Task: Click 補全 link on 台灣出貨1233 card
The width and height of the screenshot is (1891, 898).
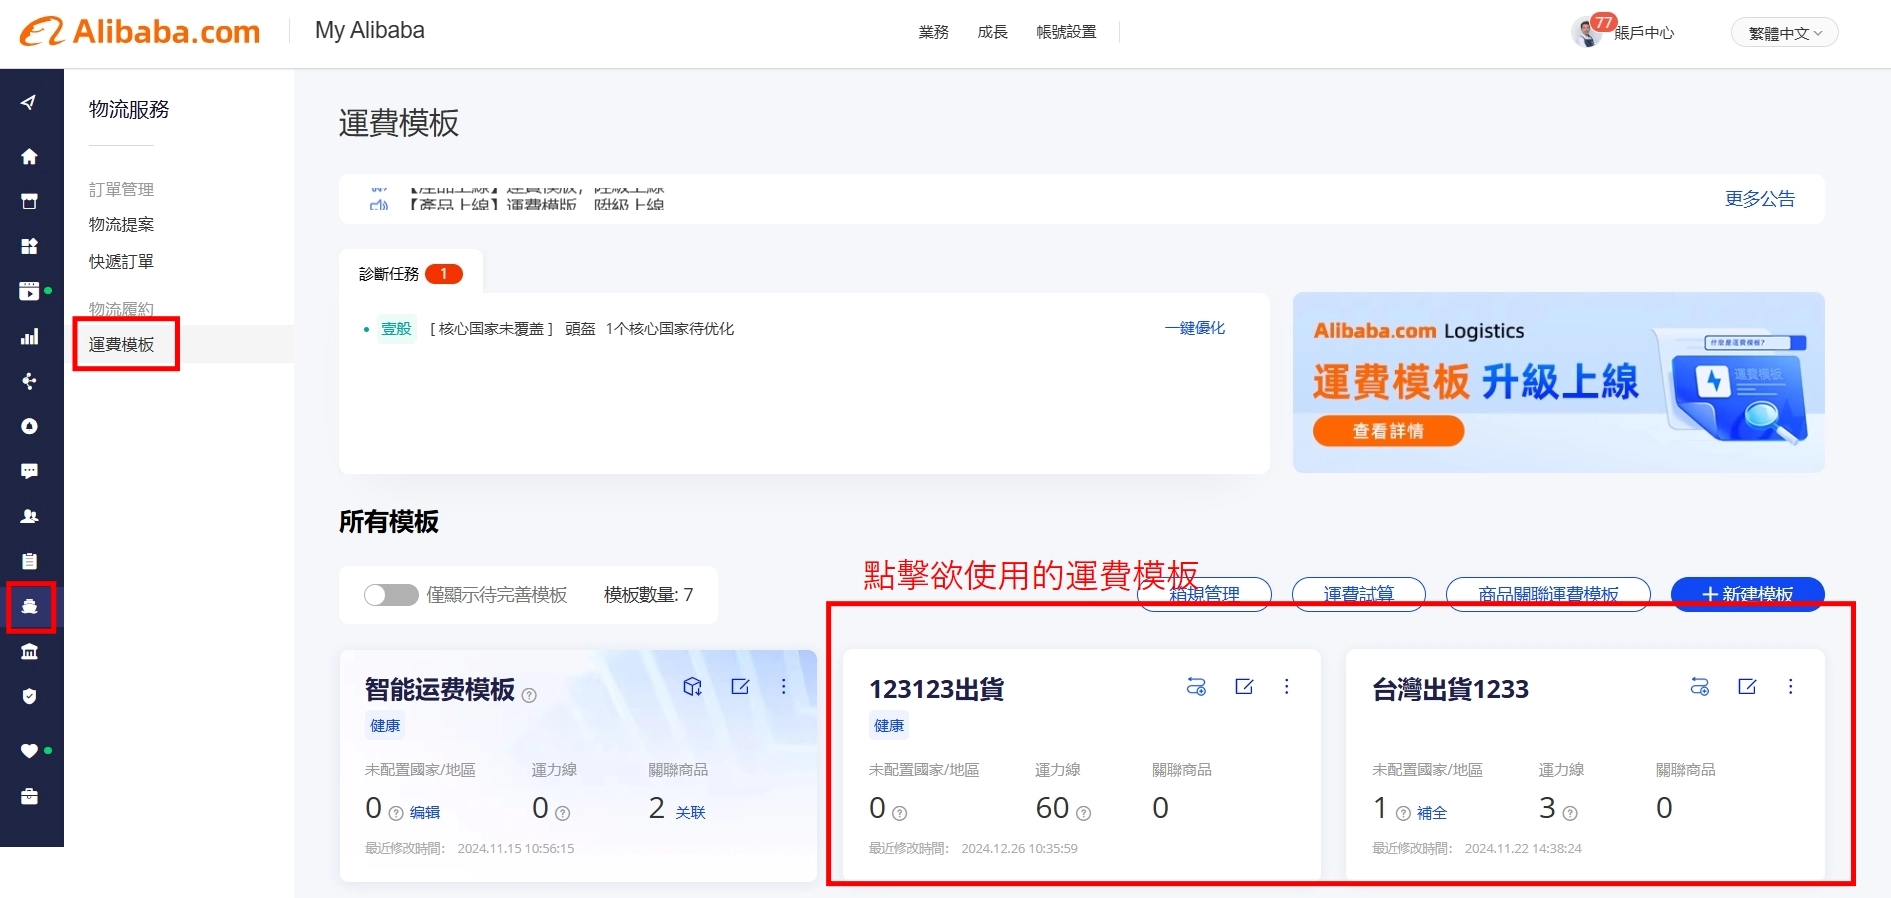Action: click(x=1432, y=812)
